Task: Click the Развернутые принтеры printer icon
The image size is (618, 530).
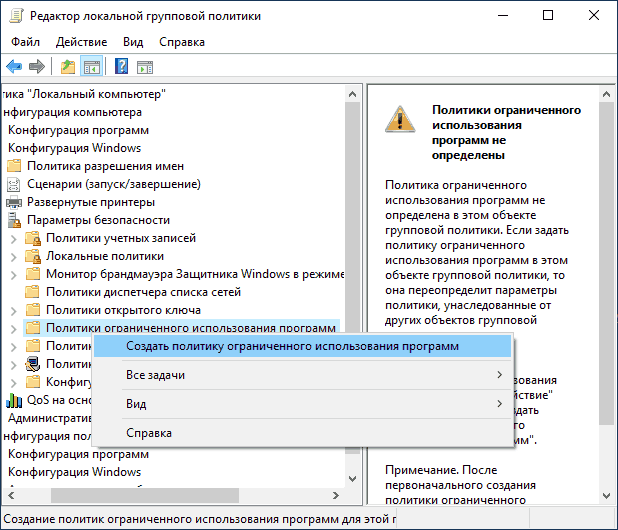Action: (14, 202)
